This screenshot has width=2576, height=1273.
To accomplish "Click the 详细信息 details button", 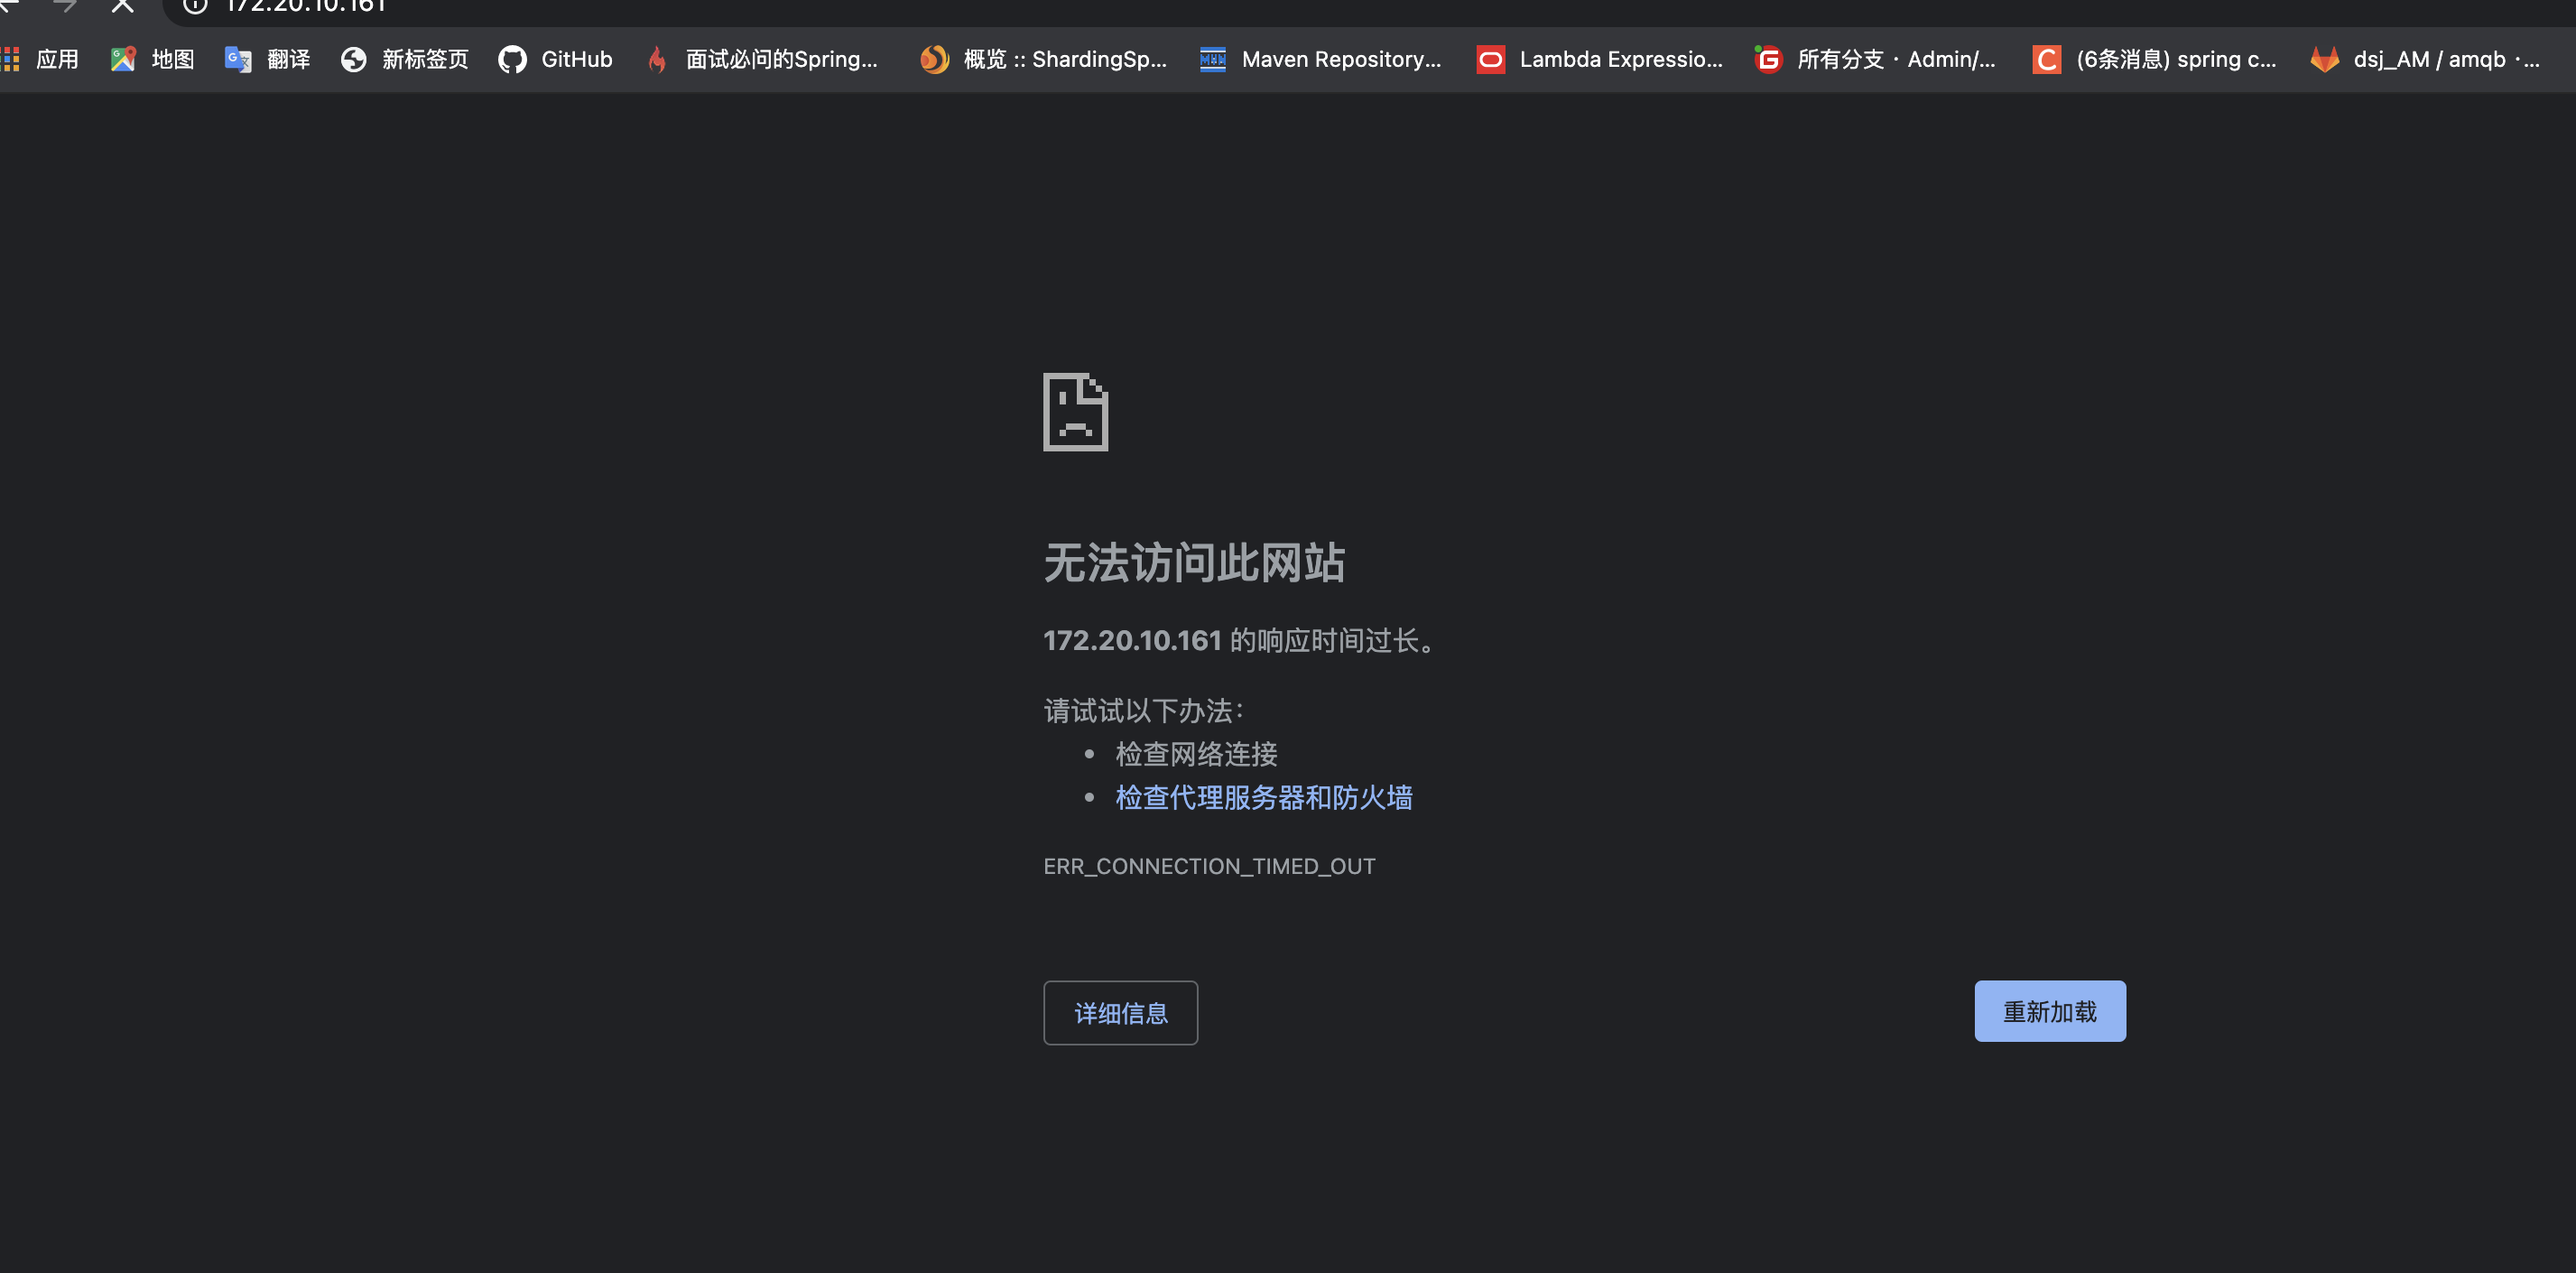I will (x=1121, y=1013).
